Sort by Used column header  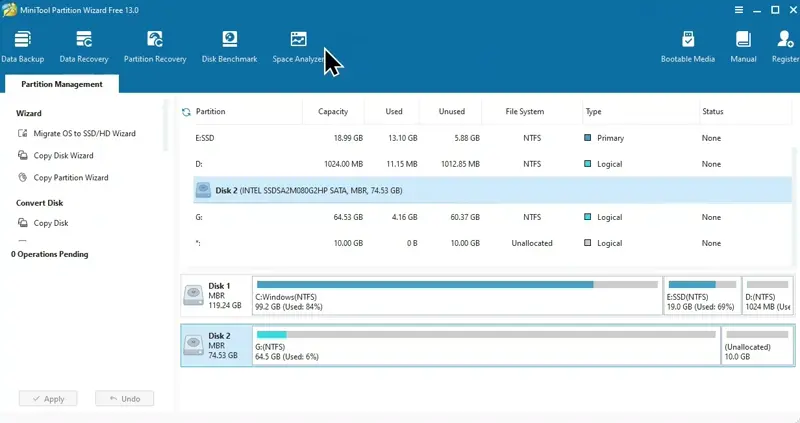coord(393,111)
